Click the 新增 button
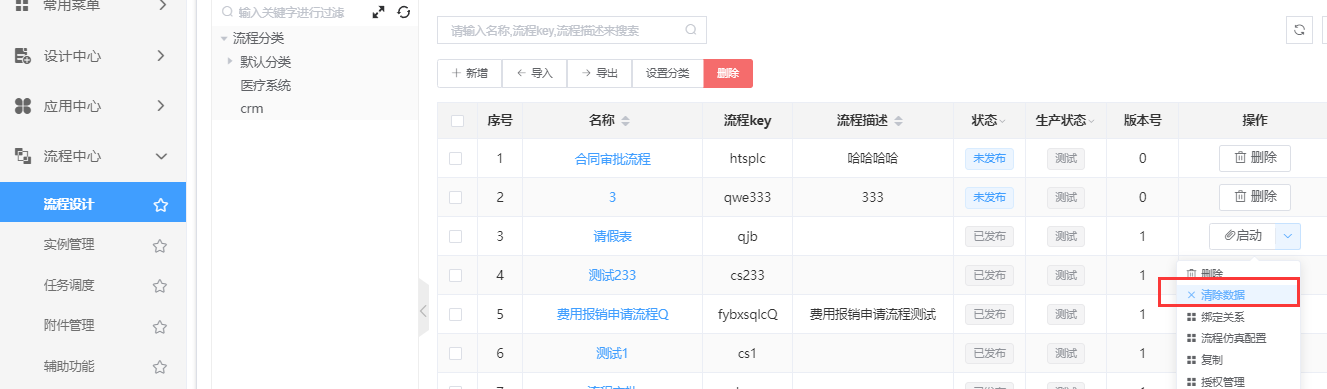1327x389 pixels. point(469,73)
